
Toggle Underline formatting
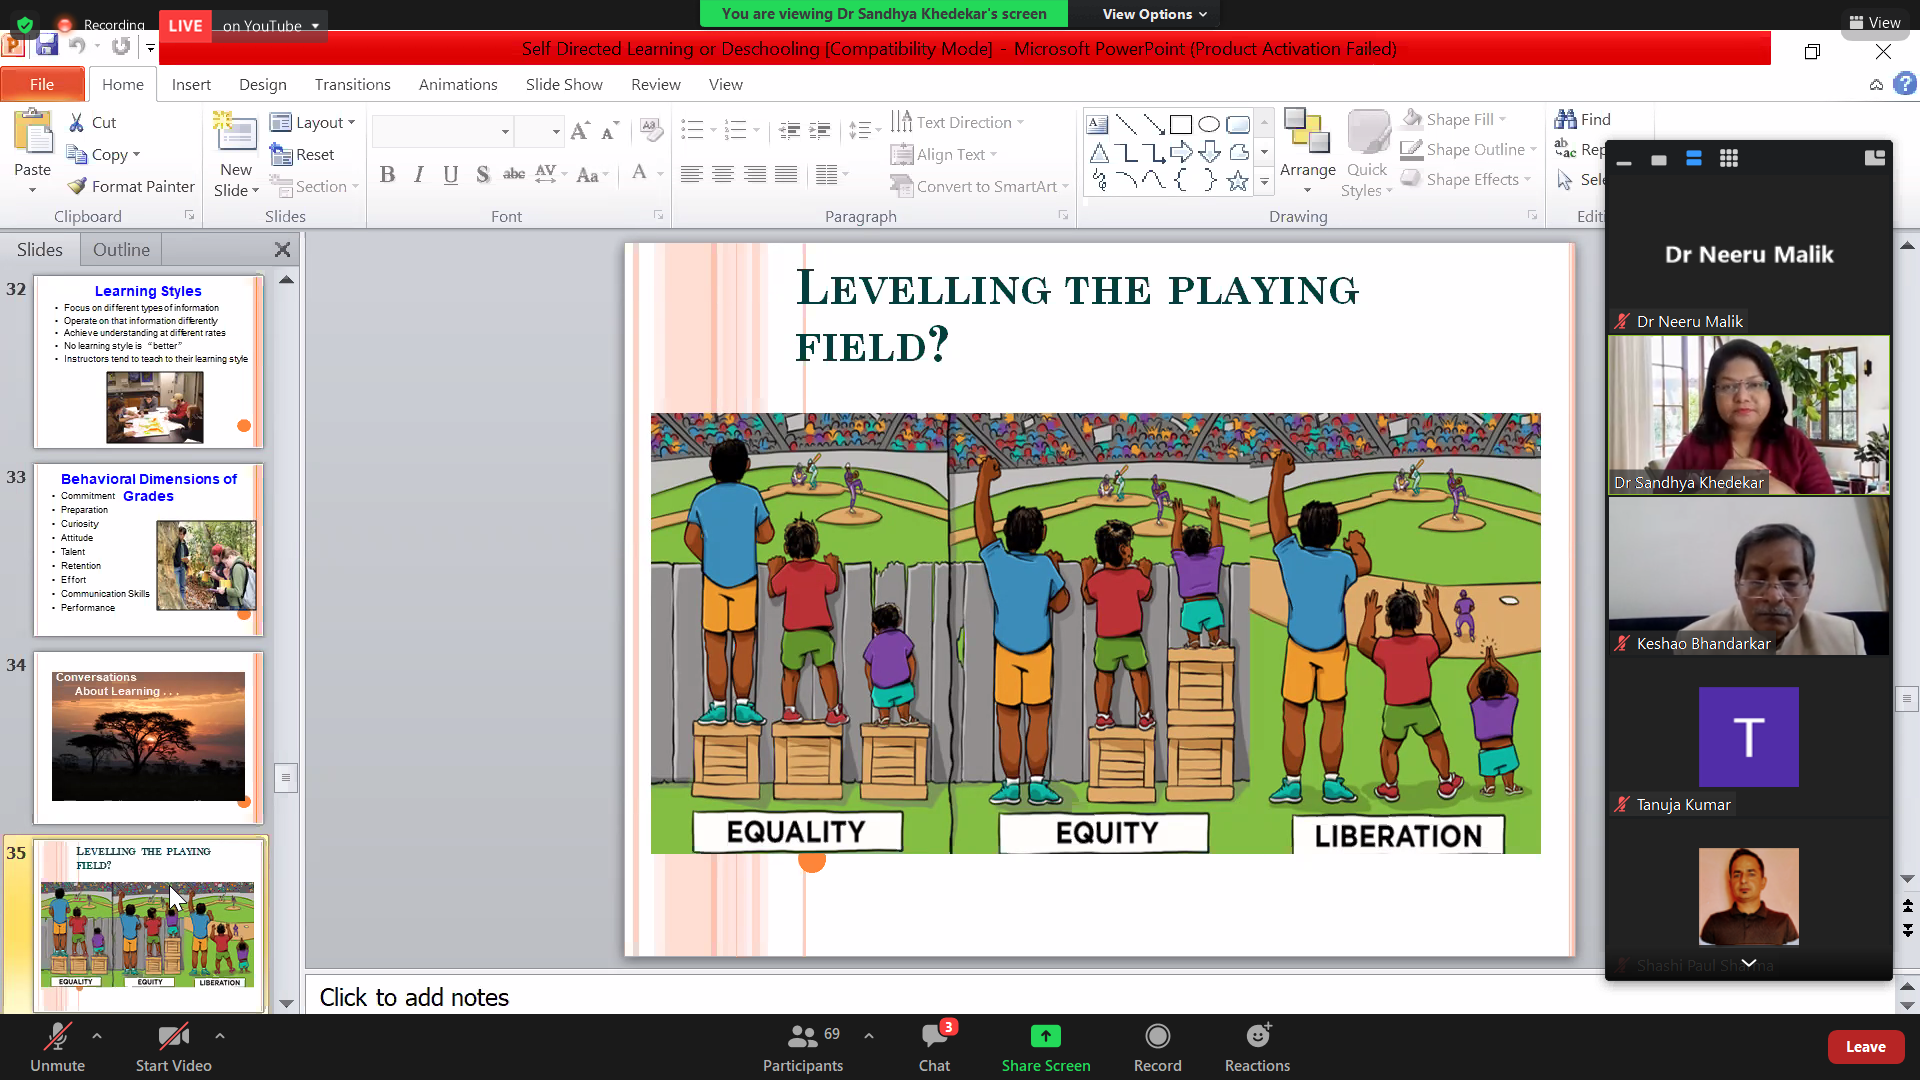coord(451,174)
